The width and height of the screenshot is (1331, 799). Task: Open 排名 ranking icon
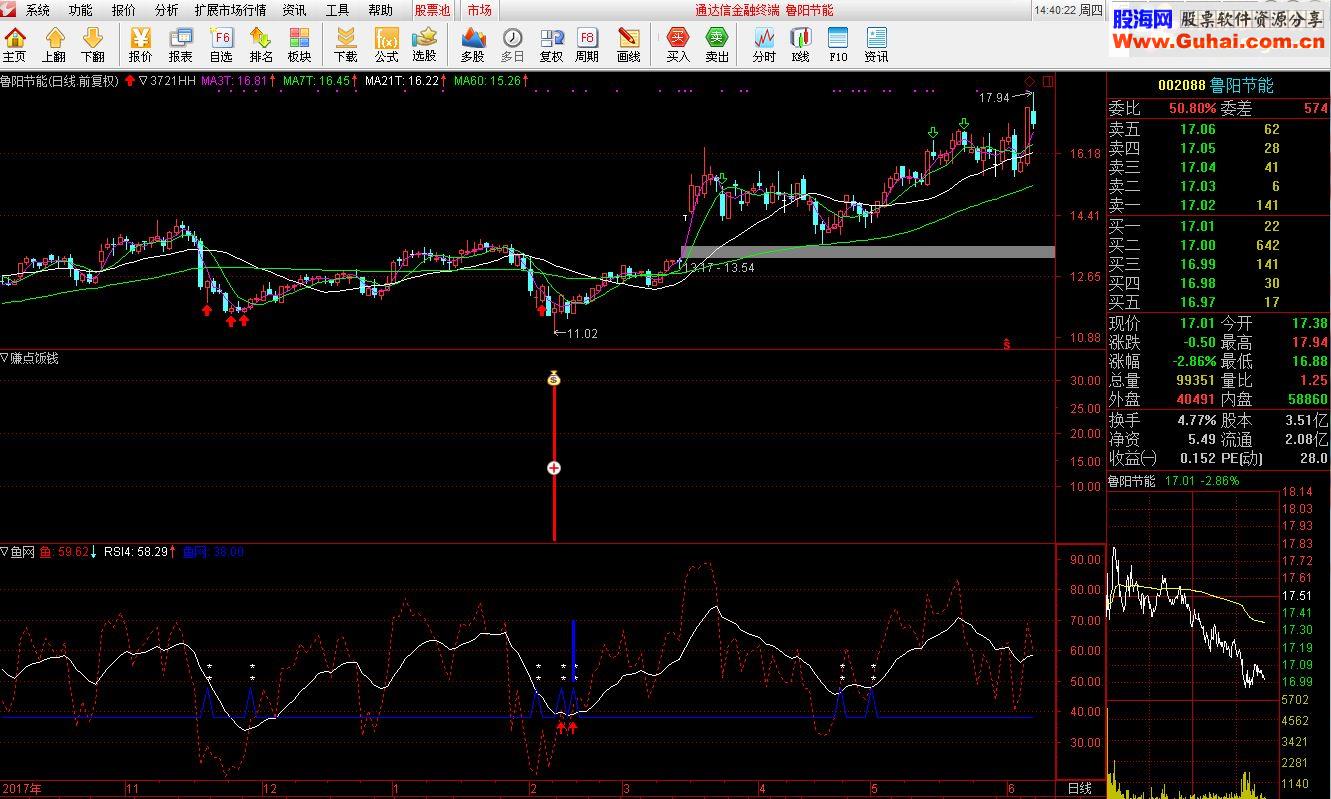point(261,45)
